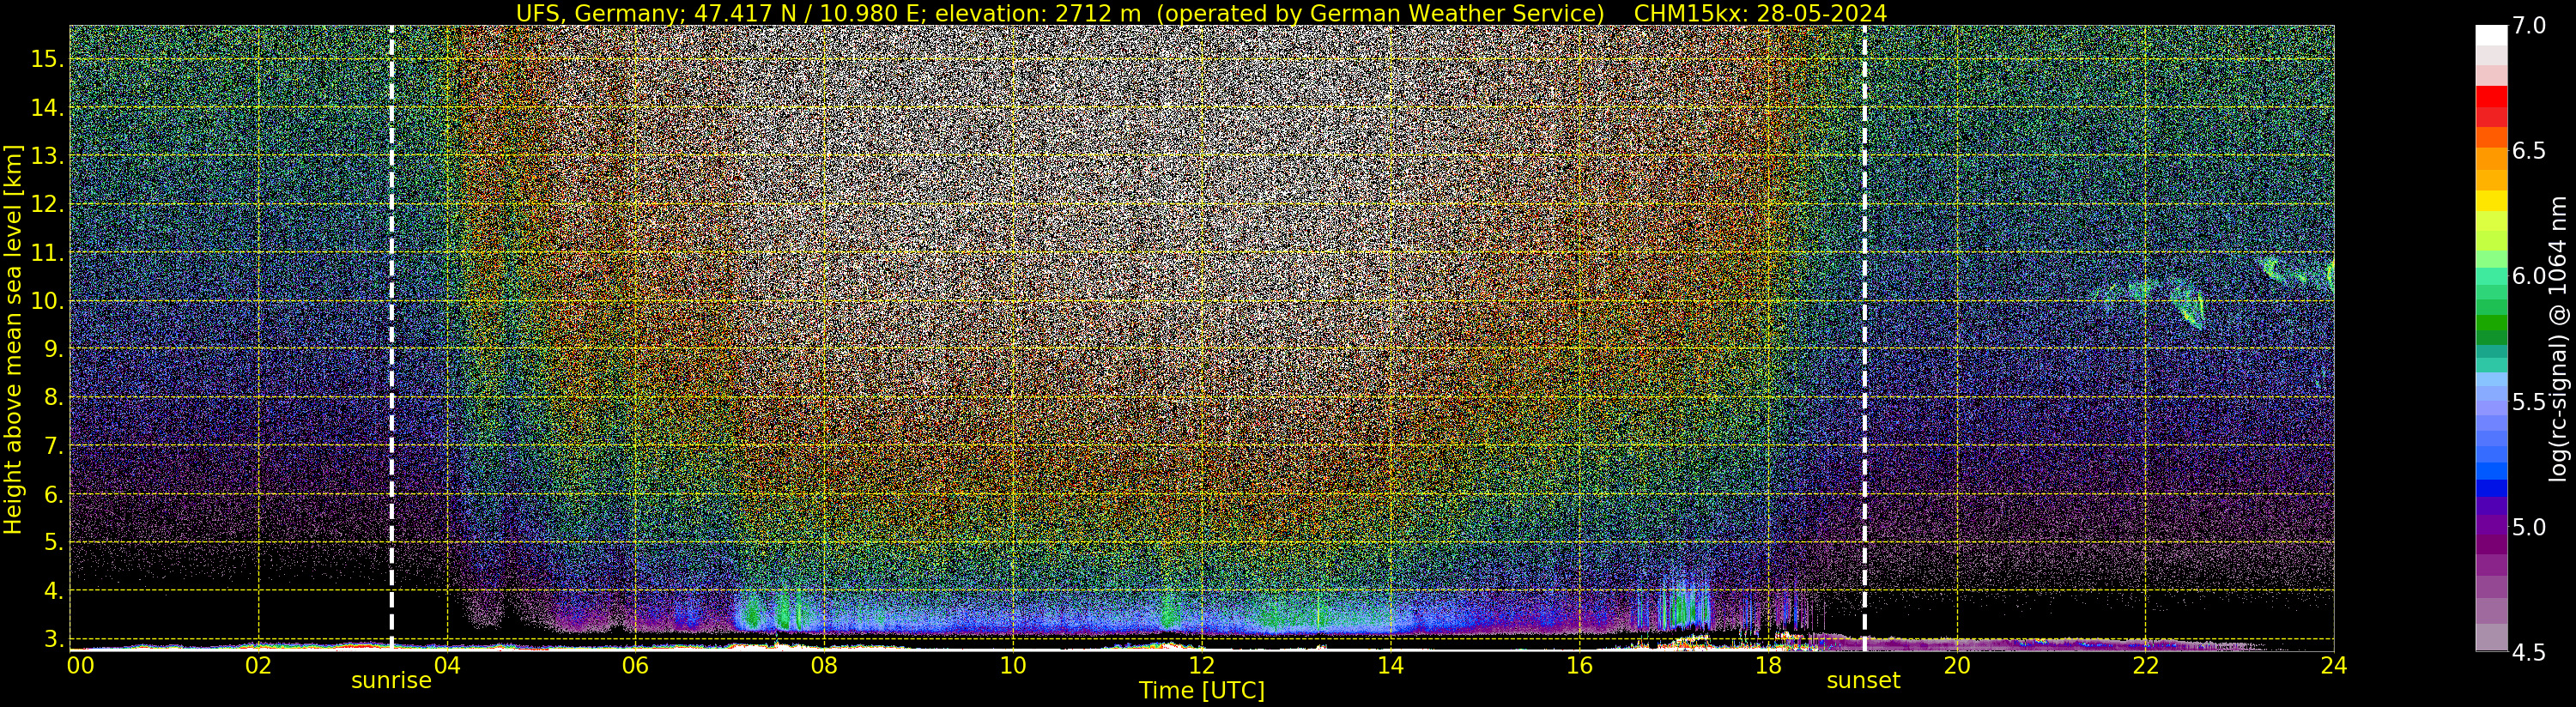Click the colorbar value '5.0'
The image size is (2576, 707).
(2528, 527)
